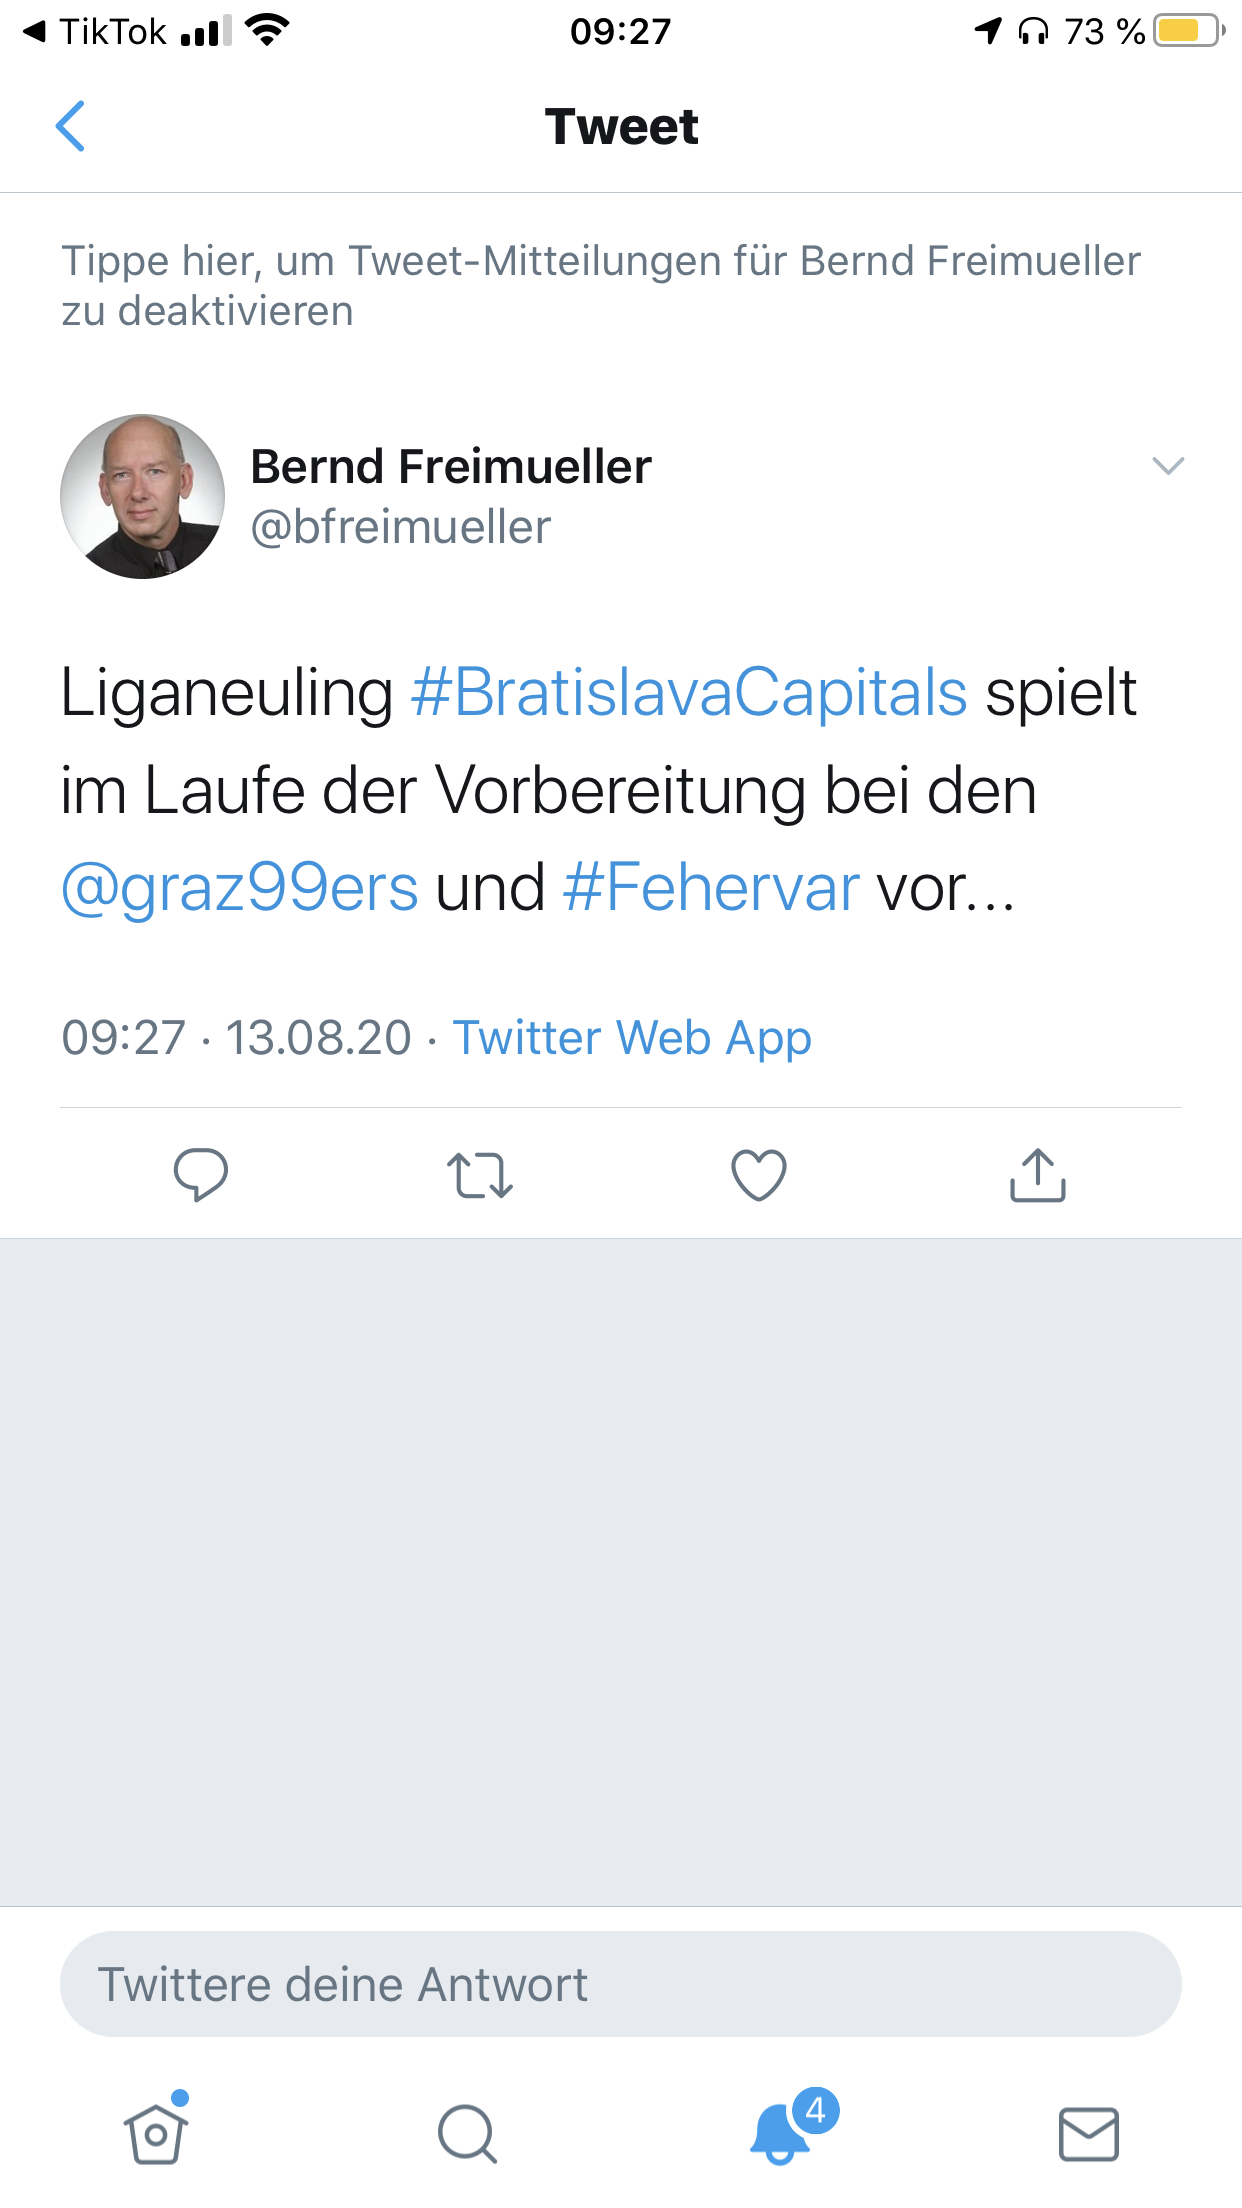
Task: Return to TikTok via status bar
Action: [95, 32]
